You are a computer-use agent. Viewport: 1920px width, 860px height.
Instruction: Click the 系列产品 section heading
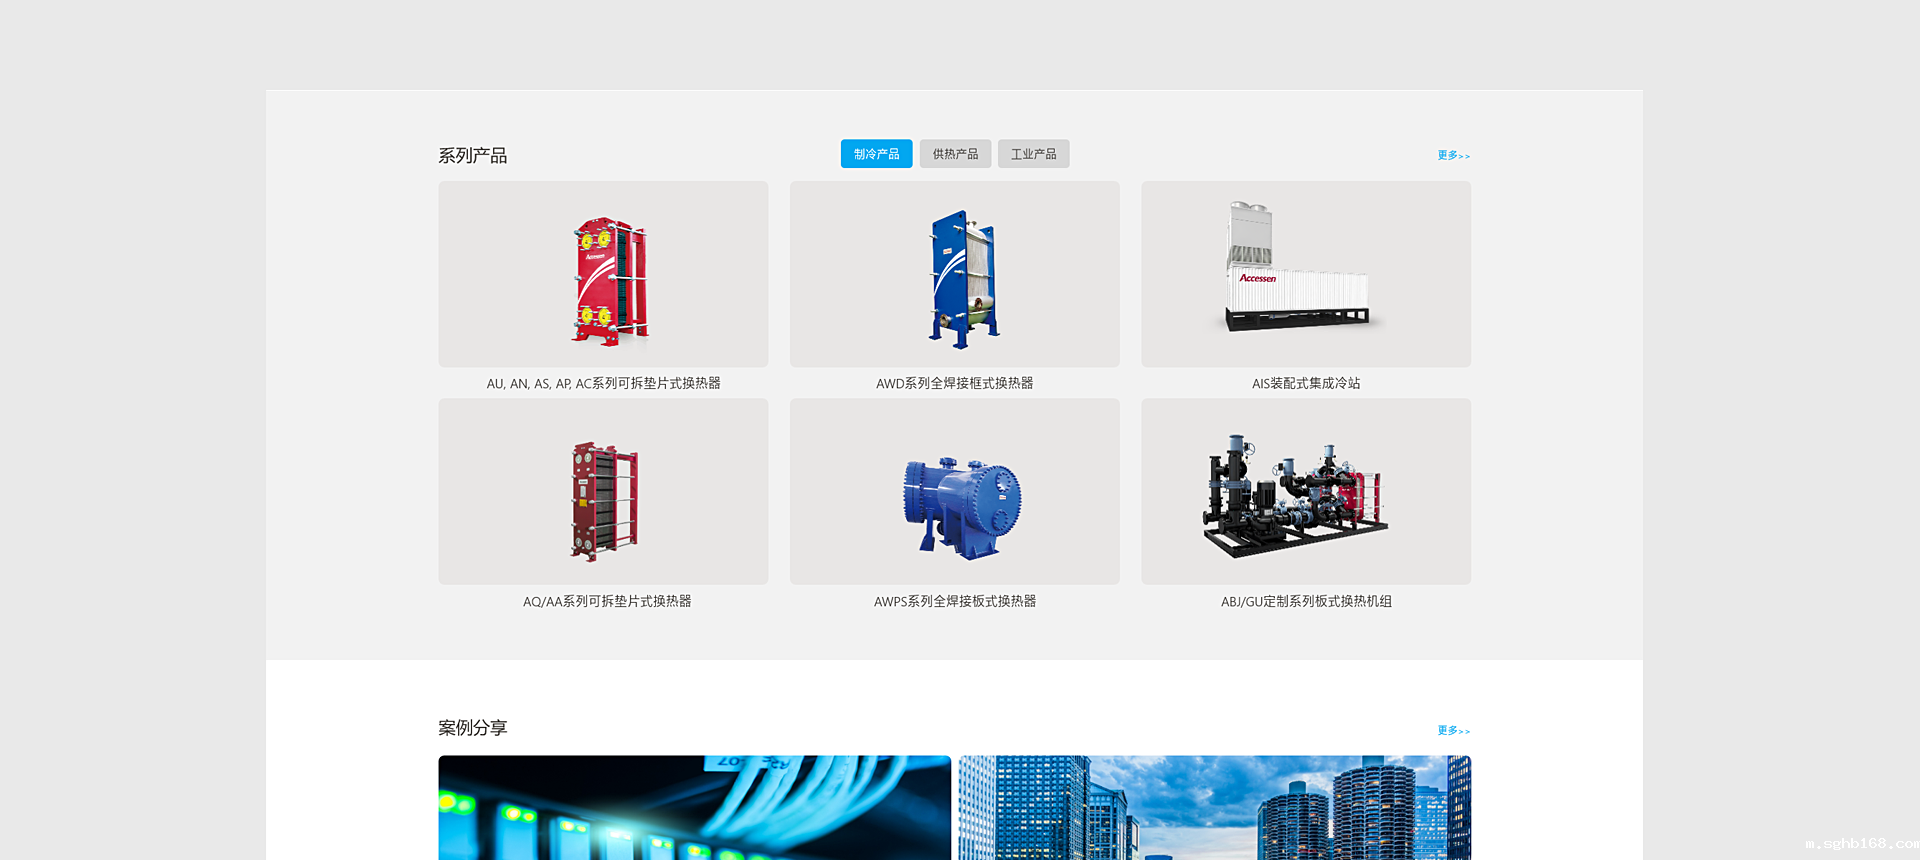pos(472,156)
